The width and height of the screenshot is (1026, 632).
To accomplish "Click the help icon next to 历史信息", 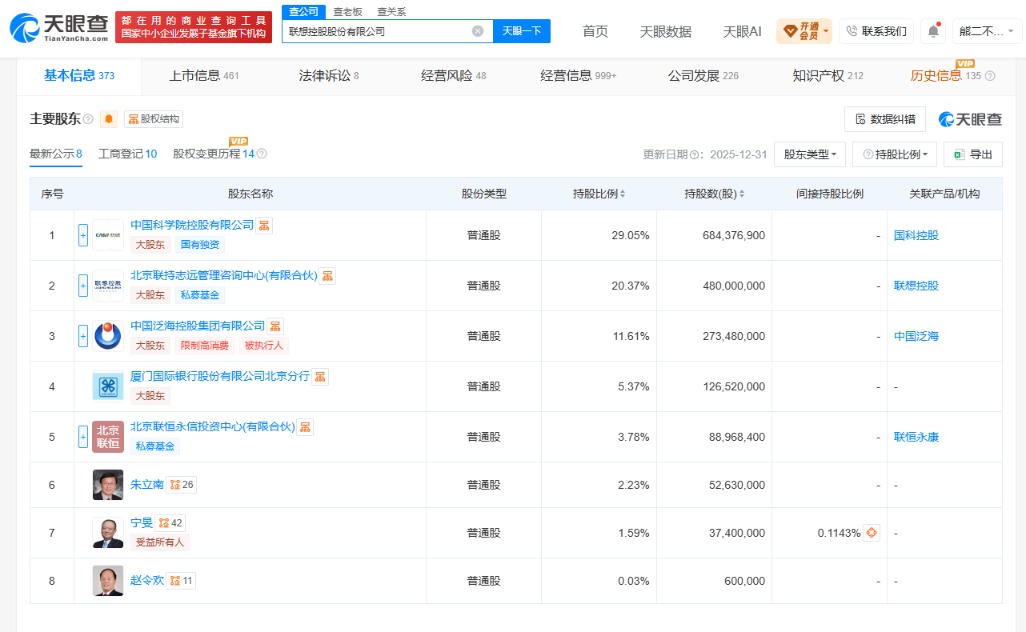I will (990, 76).
